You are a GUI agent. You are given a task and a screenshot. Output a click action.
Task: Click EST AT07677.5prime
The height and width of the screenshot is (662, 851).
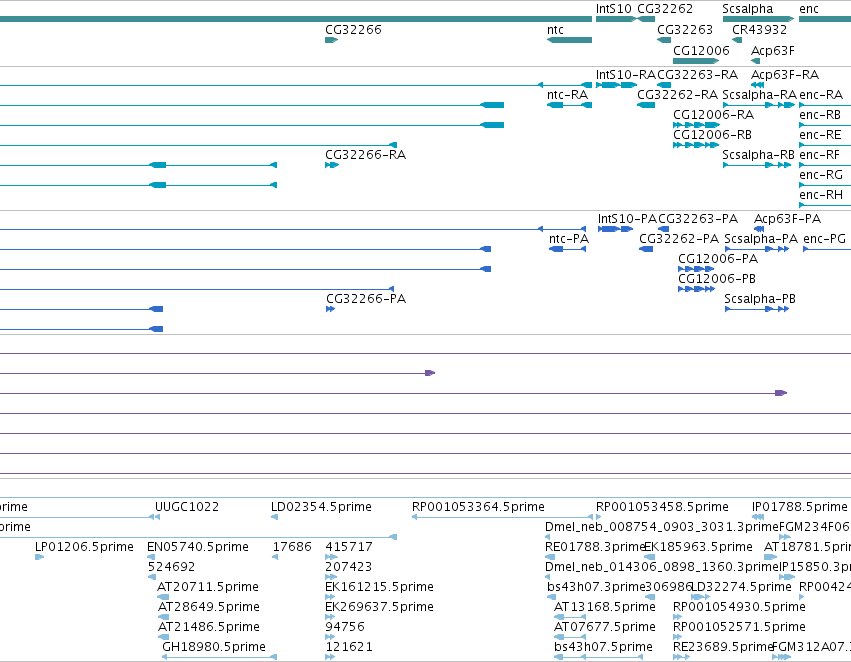tap(605, 627)
